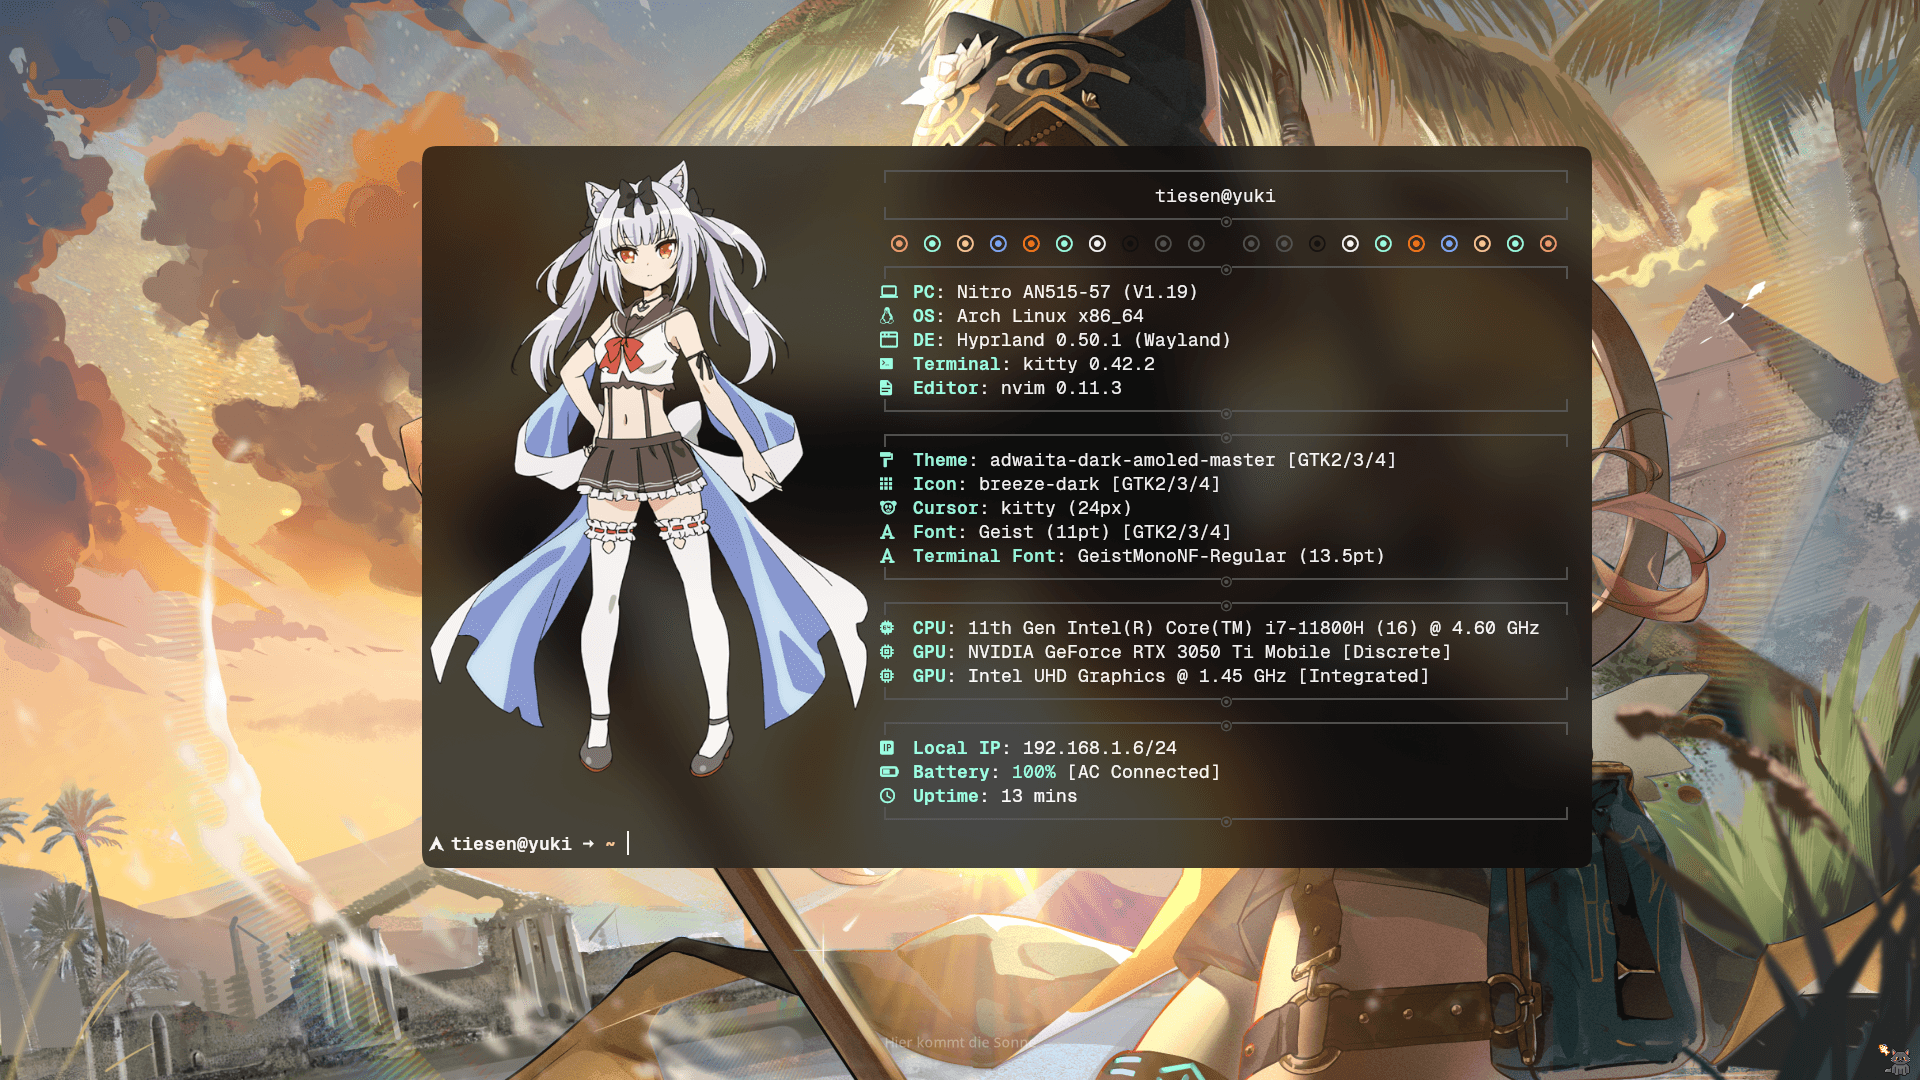Click the terminal icon beside Terminal: kitty
The height and width of the screenshot is (1080, 1920).
click(x=887, y=364)
